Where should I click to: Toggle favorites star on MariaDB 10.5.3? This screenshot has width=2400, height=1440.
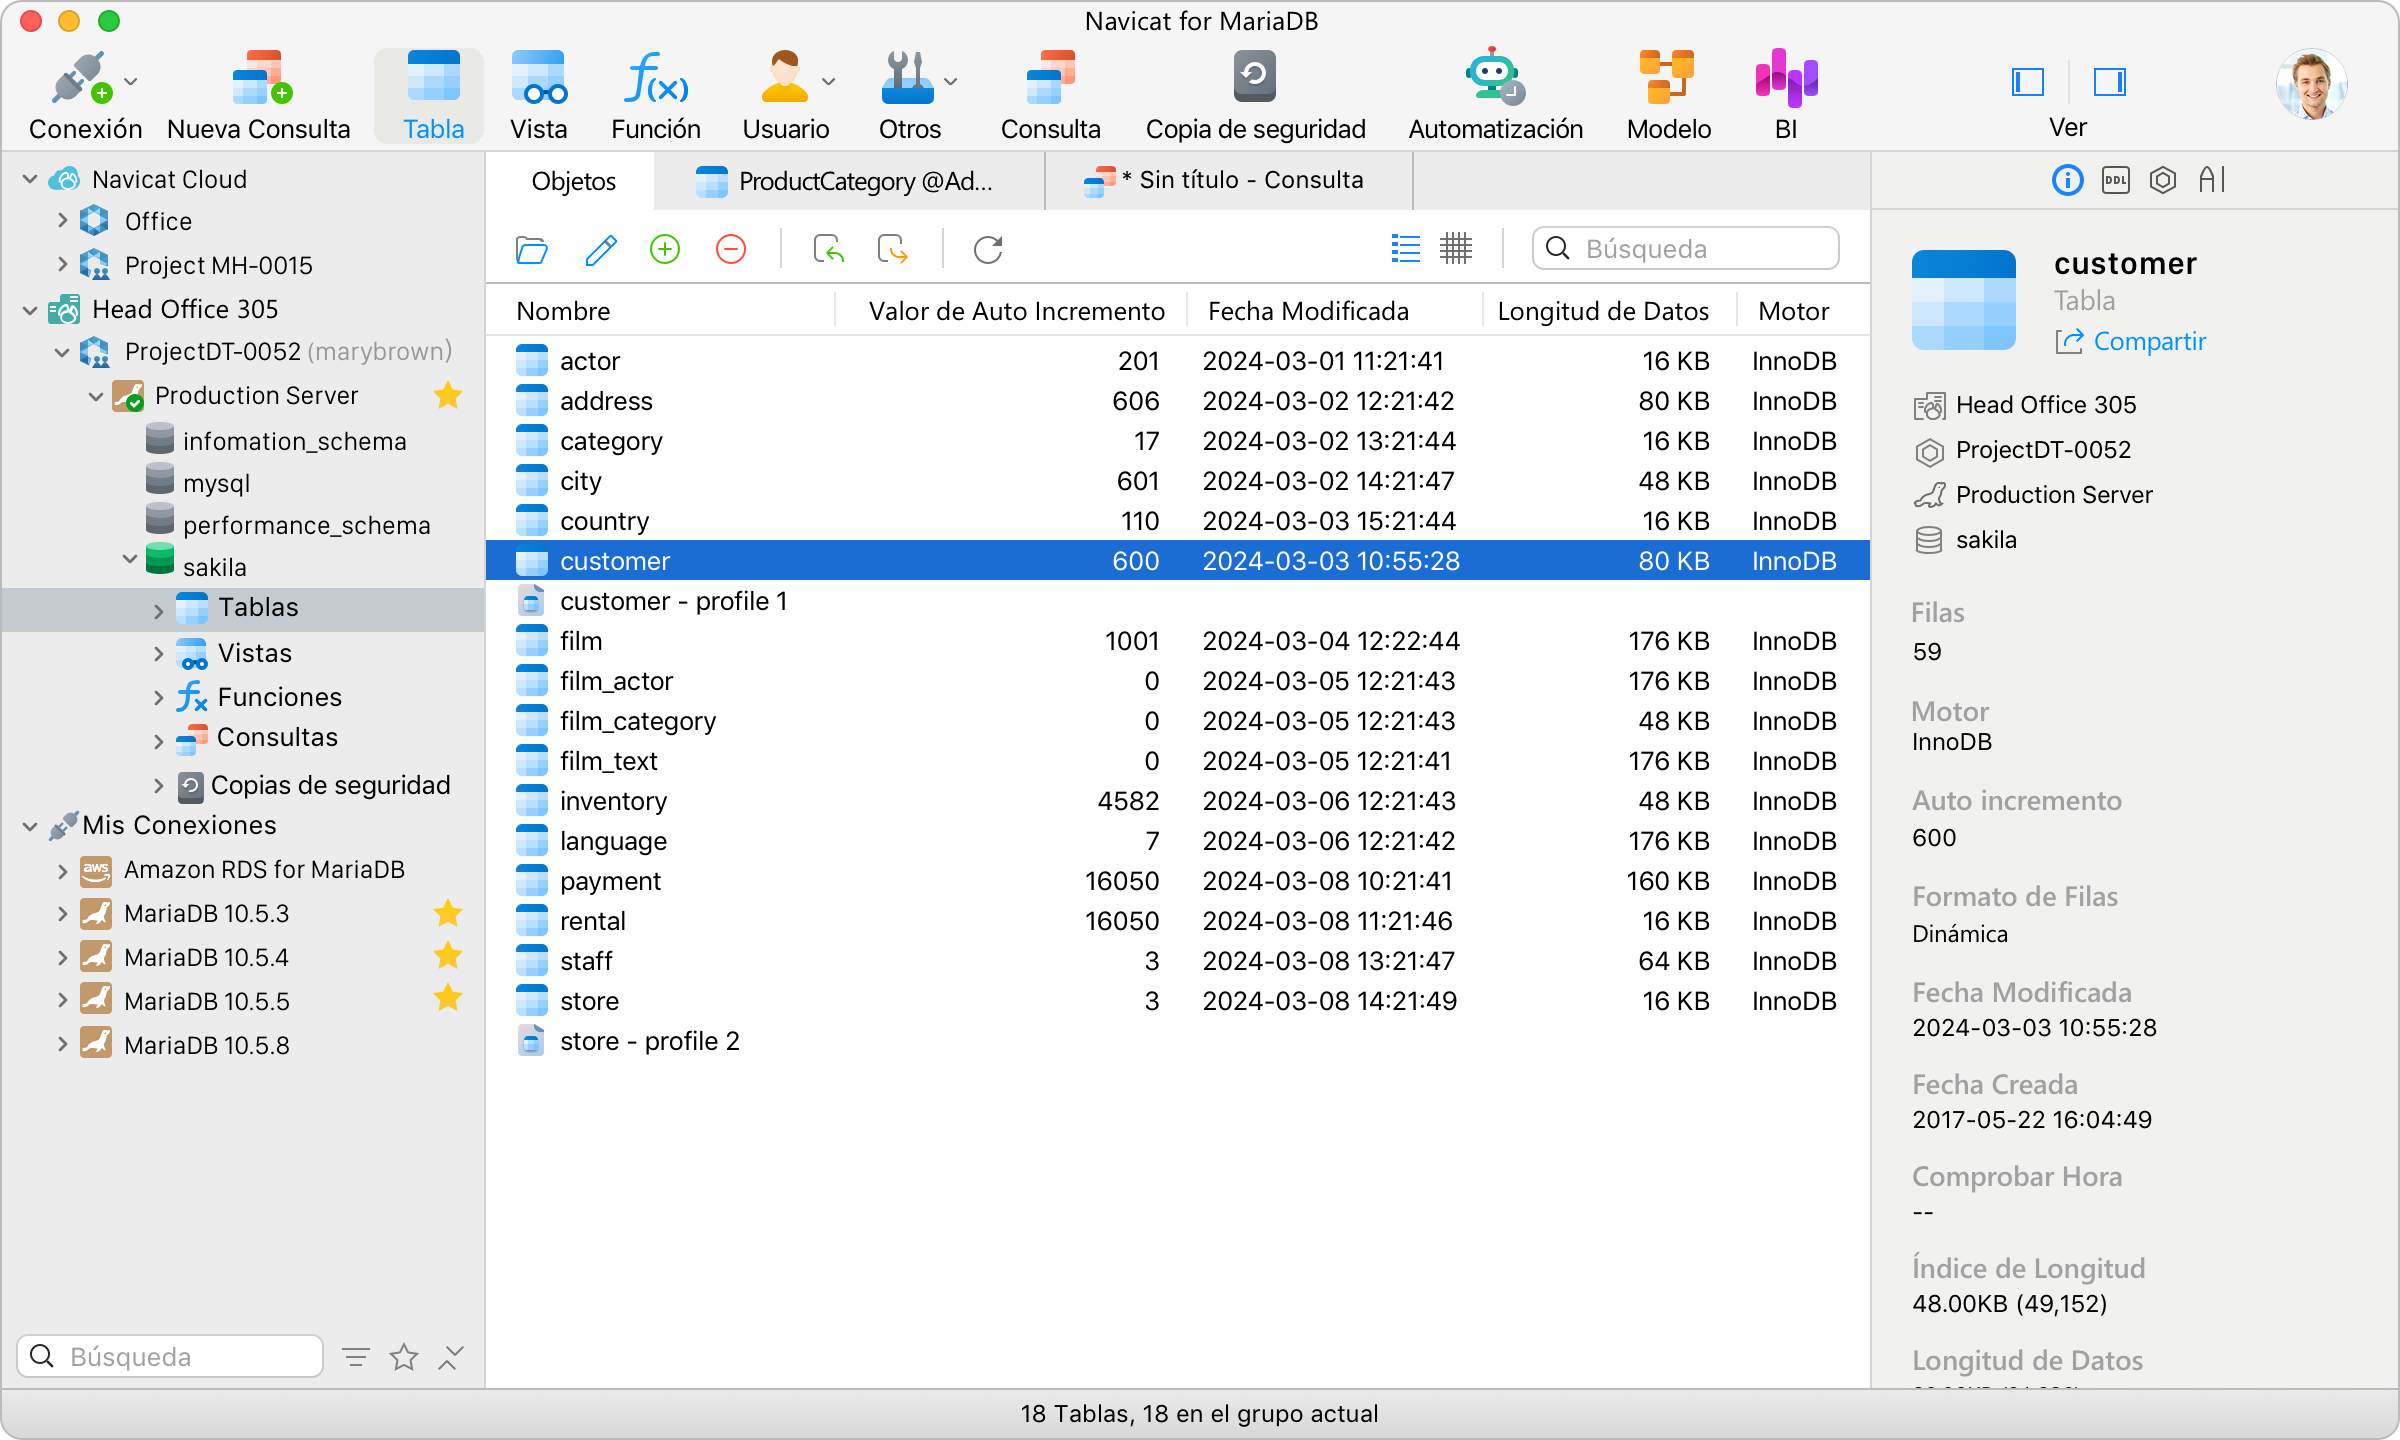[448, 913]
